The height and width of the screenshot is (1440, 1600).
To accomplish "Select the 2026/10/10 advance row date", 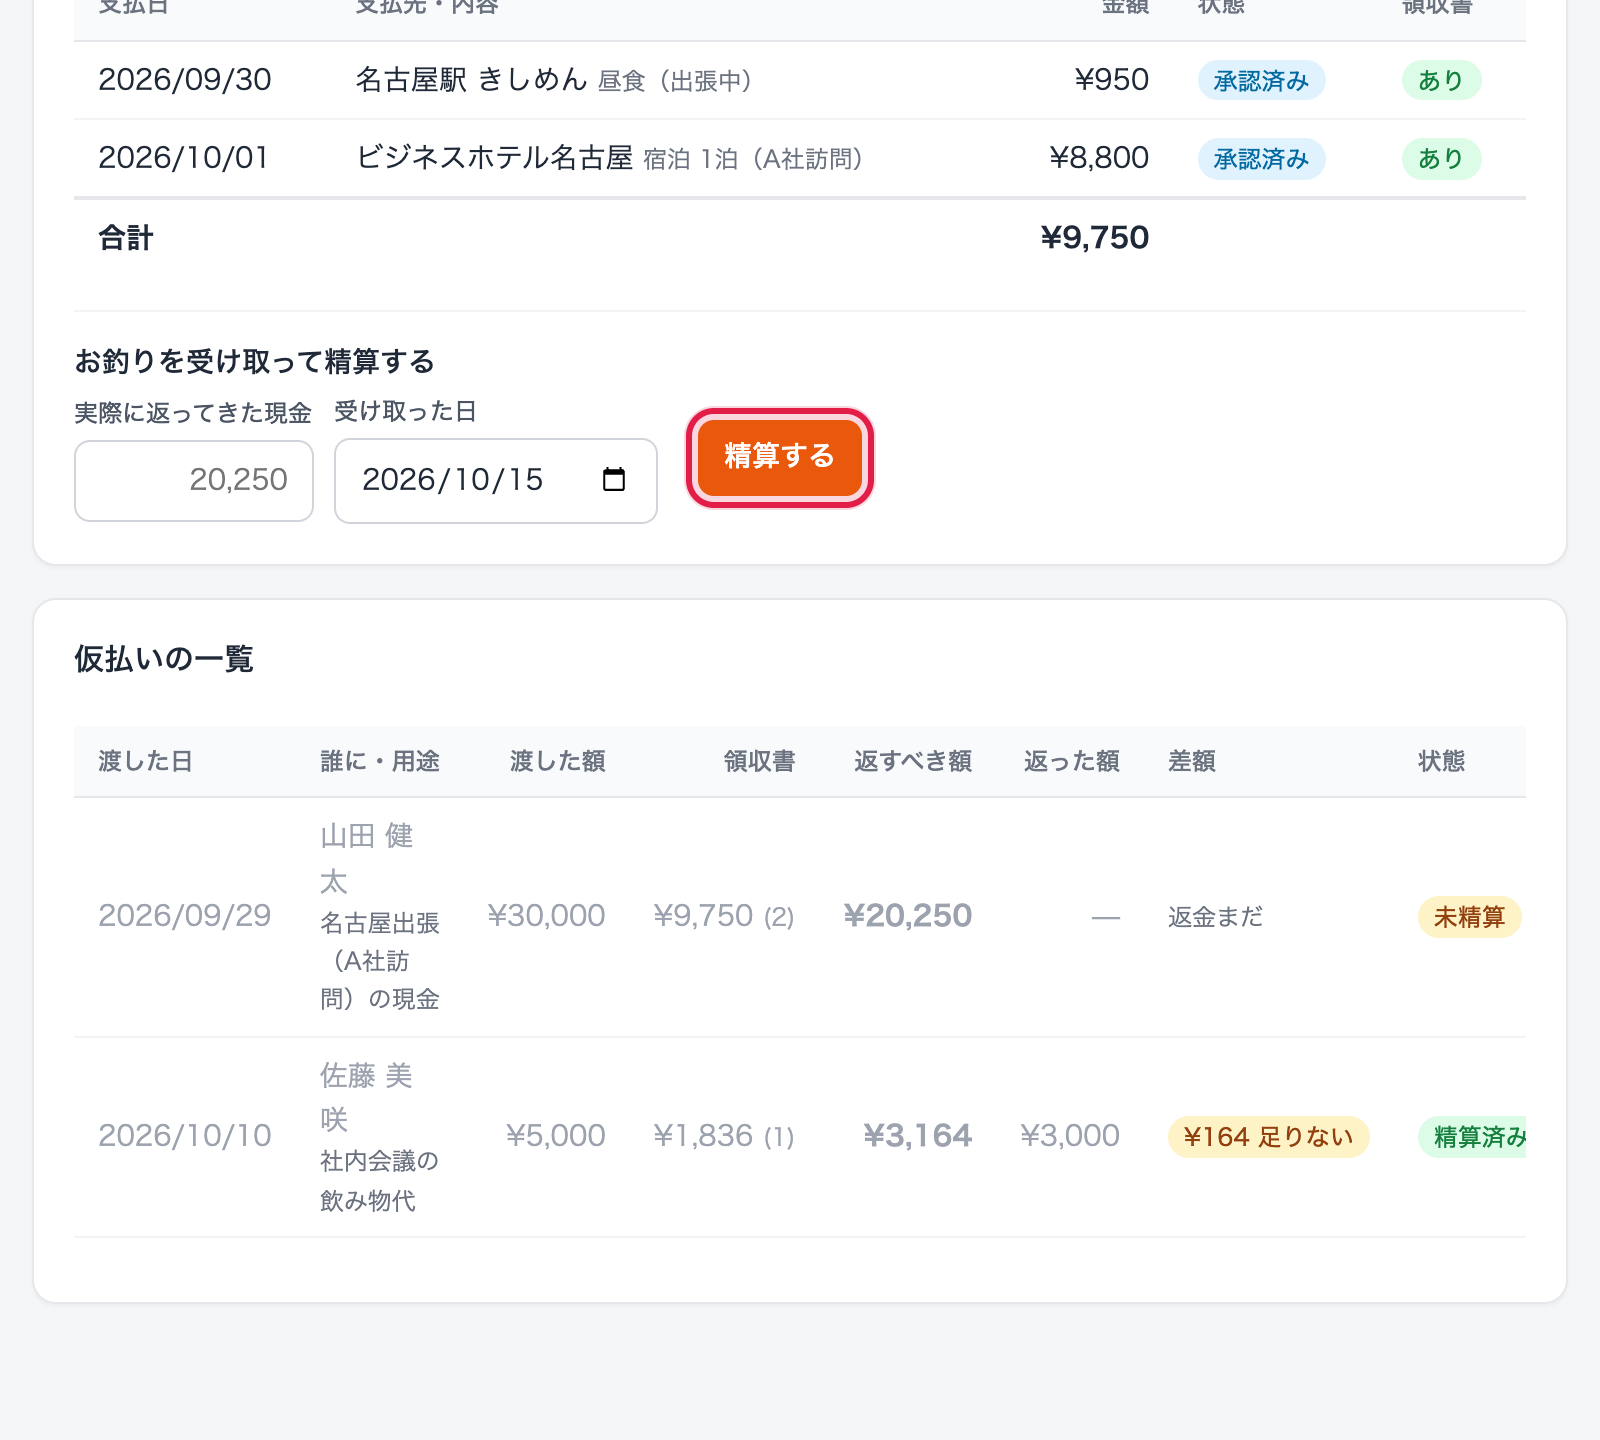I will (x=185, y=1136).
